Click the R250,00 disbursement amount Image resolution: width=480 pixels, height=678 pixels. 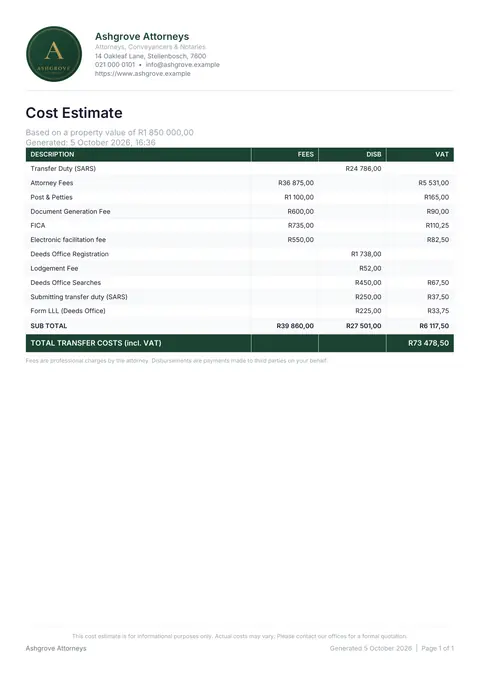point(368,297)
